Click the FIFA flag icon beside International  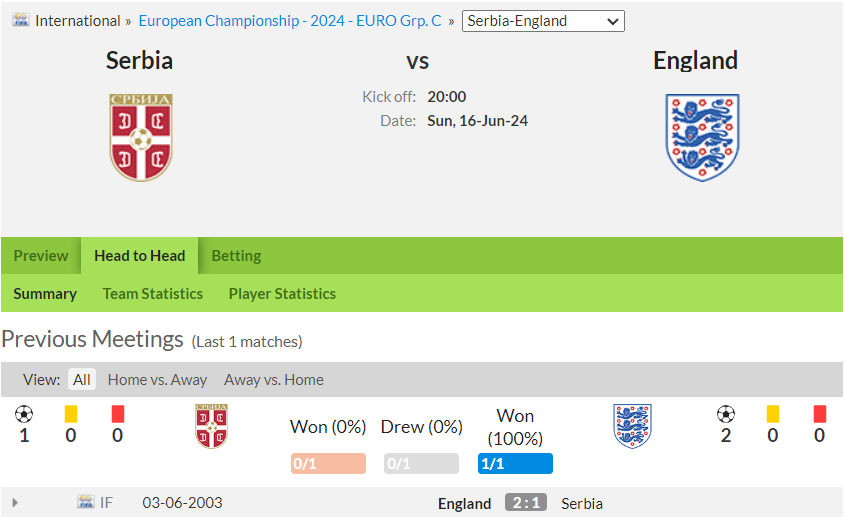tap(21, 20)
